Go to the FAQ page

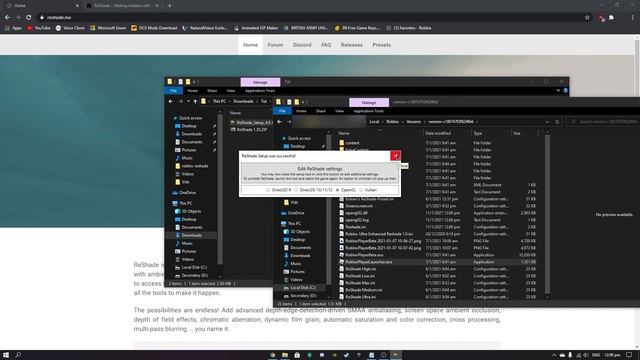coord(326,45)
